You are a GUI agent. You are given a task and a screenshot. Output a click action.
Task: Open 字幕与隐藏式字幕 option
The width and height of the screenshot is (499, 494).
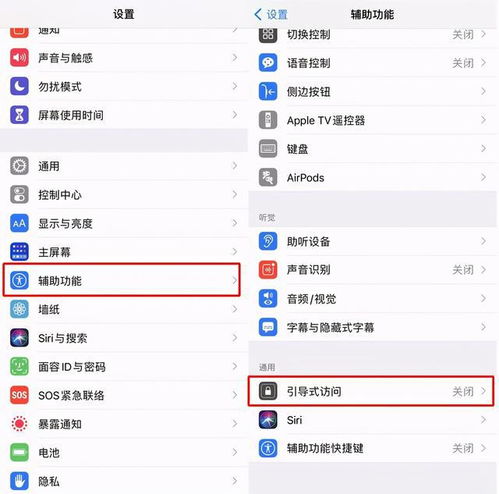[372, 327]
